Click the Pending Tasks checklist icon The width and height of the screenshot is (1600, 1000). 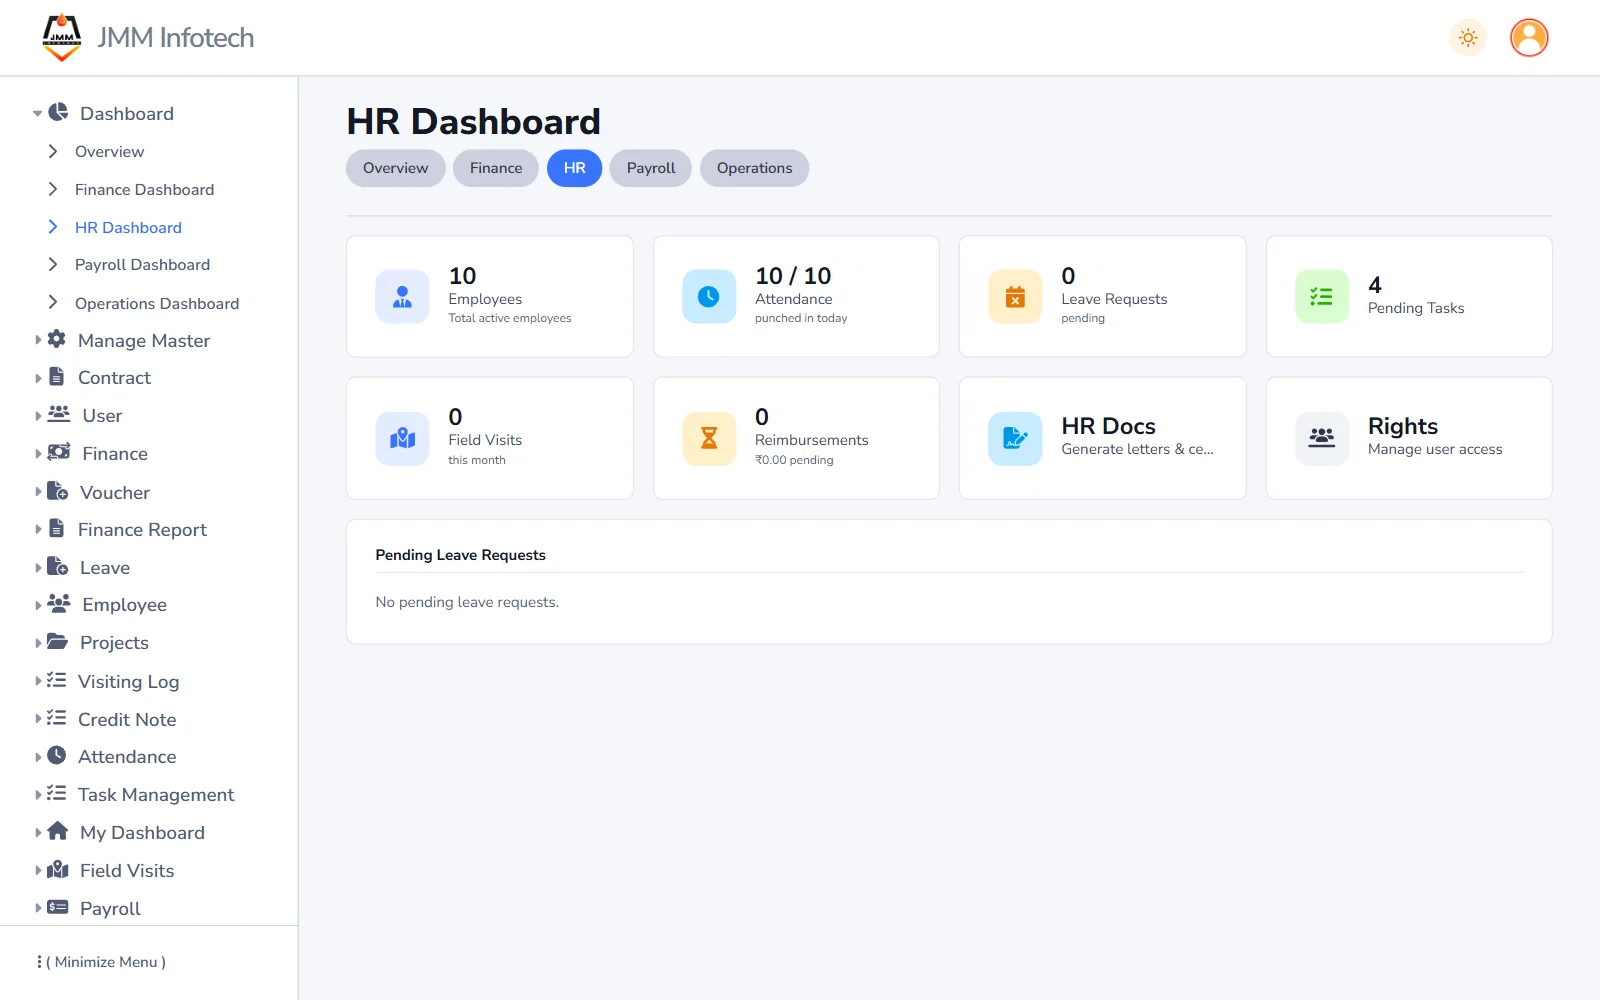point(1322,297)
